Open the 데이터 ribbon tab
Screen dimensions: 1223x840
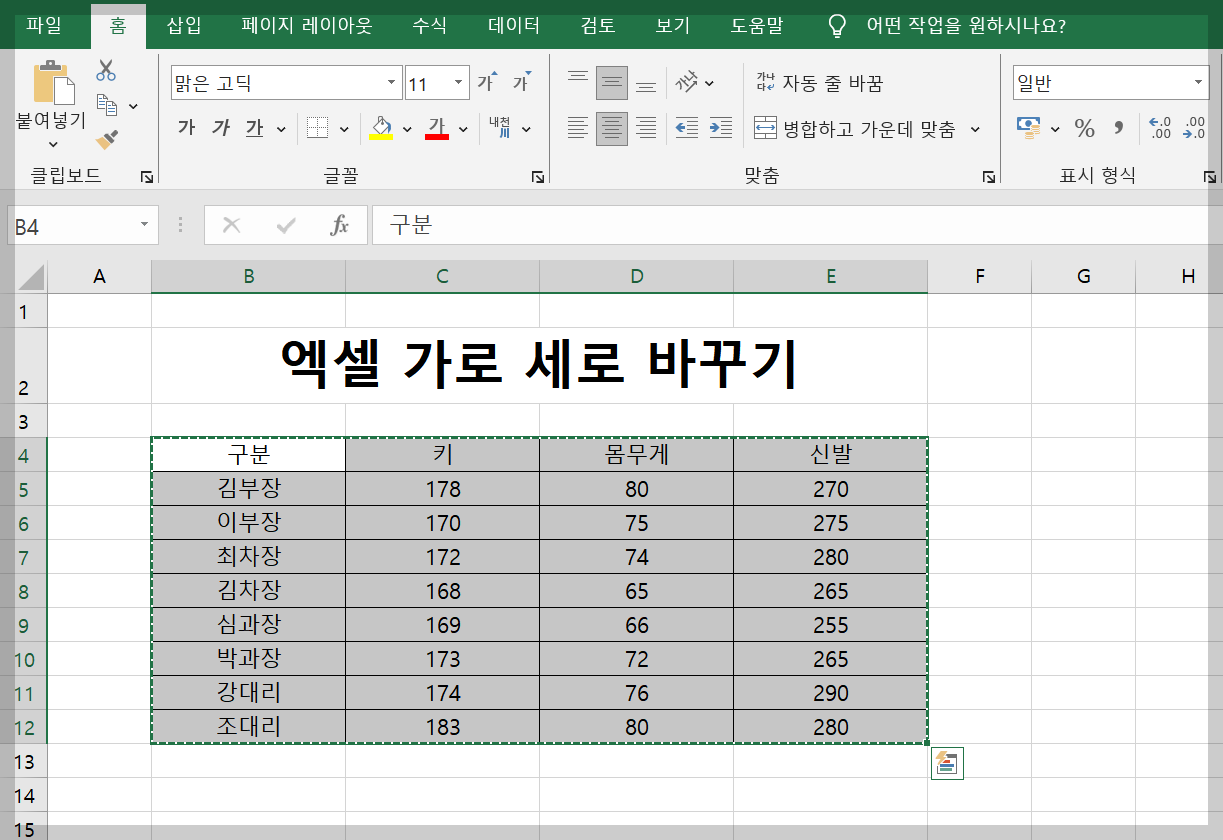(x=513, y=27)
